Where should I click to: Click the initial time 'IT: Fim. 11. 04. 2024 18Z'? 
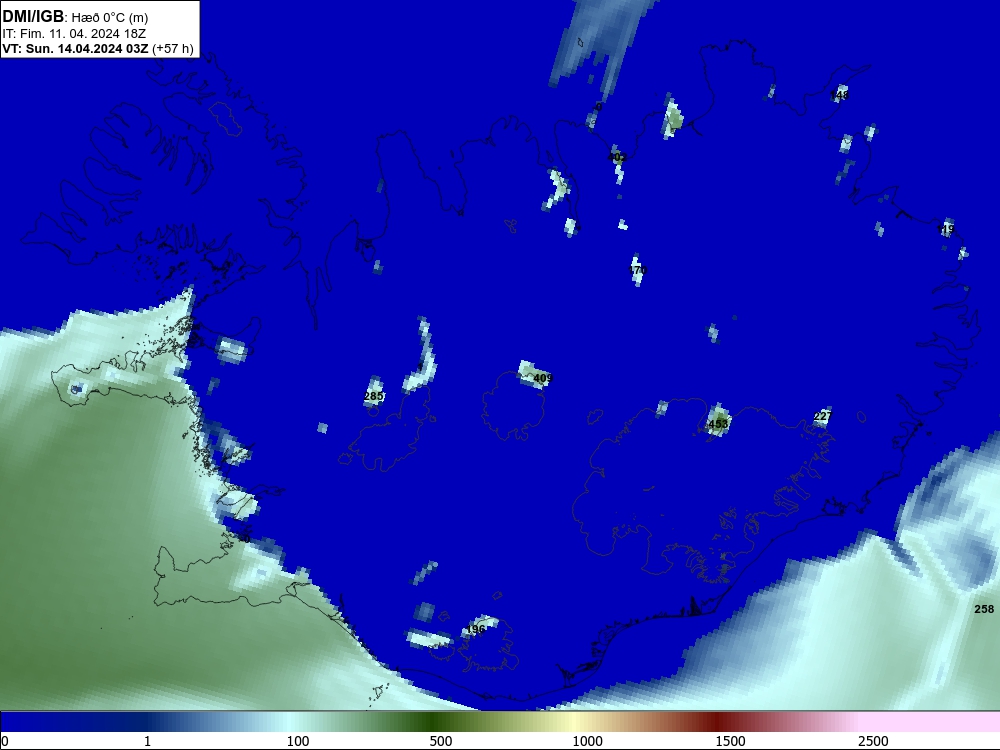[74, 33]
